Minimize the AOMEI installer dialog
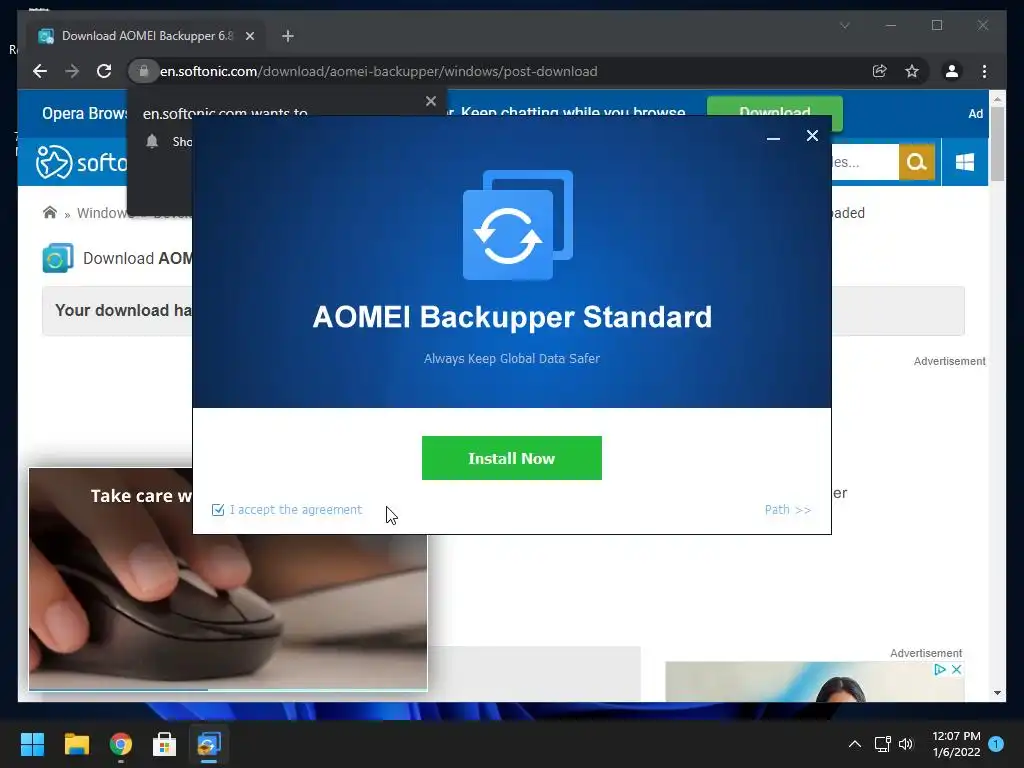 [x=773, y=136]
